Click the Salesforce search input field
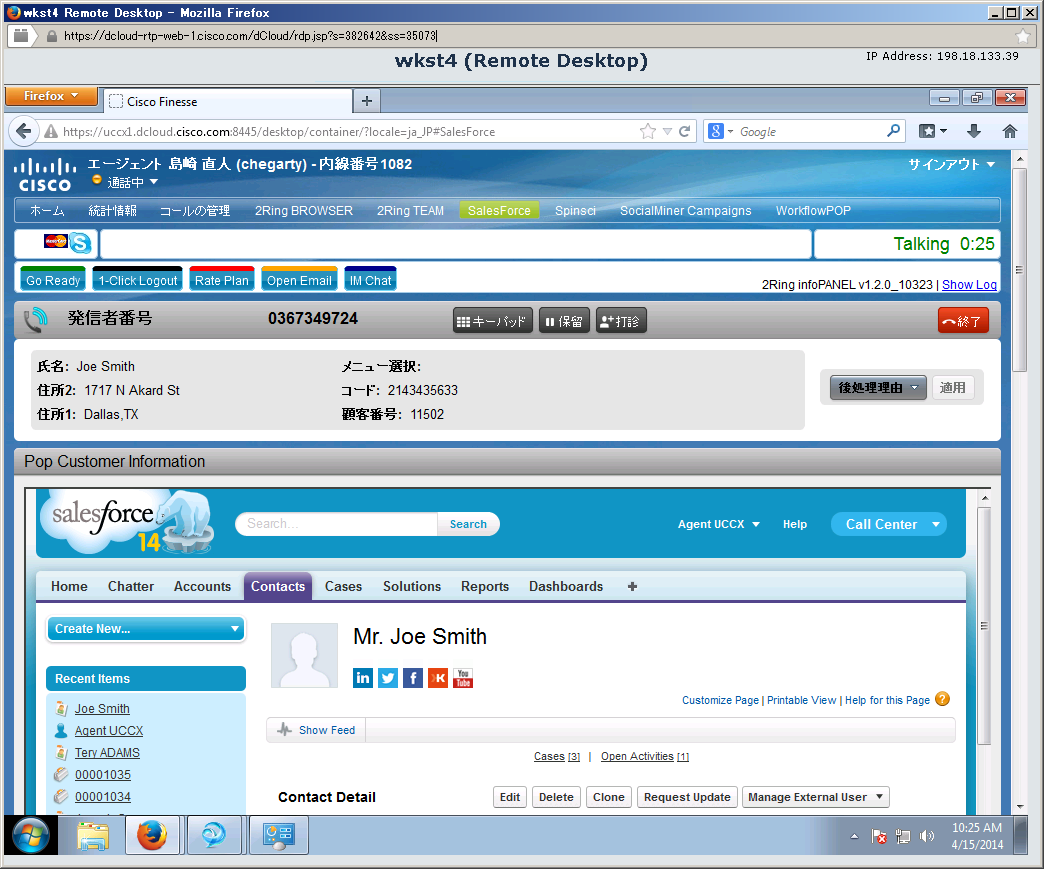The width and height of the screenshot is (1044, 869). click(x=336, y=524)
